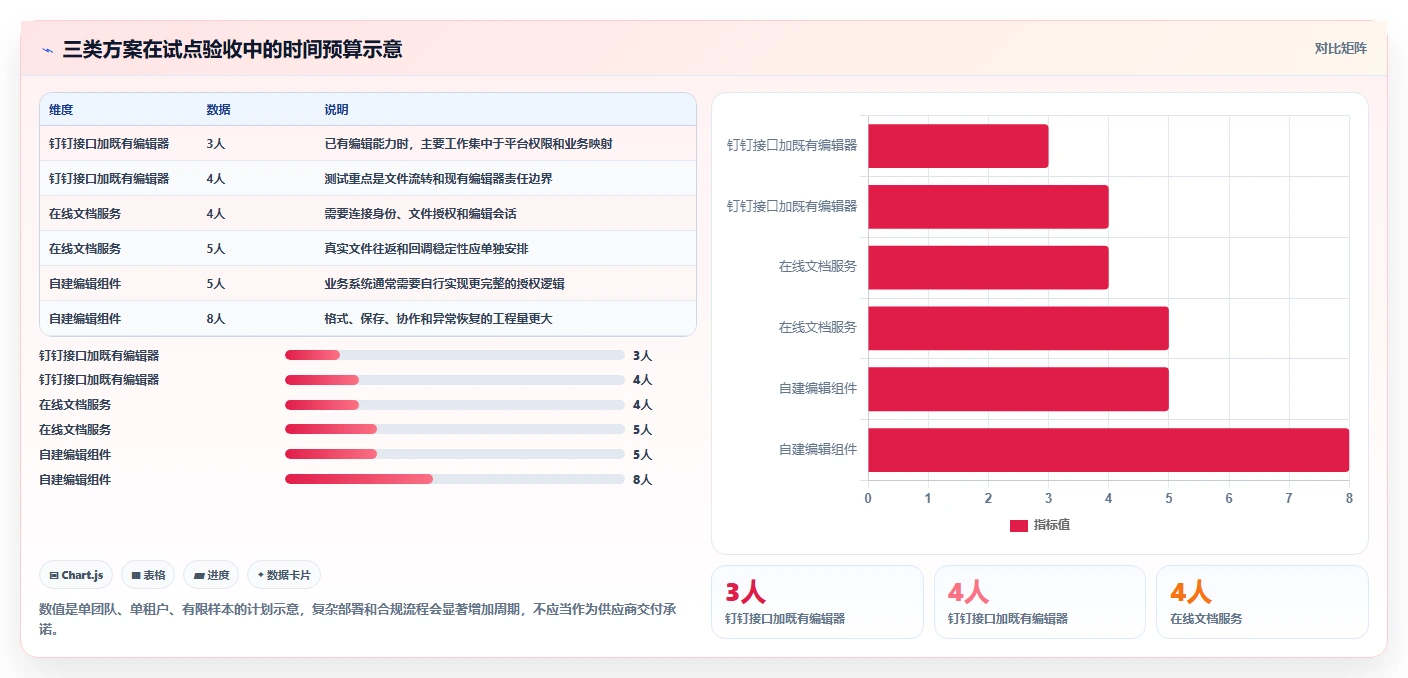Click the progress bar showing 3人
The image size is (1408, 678).
click(454, 355)
